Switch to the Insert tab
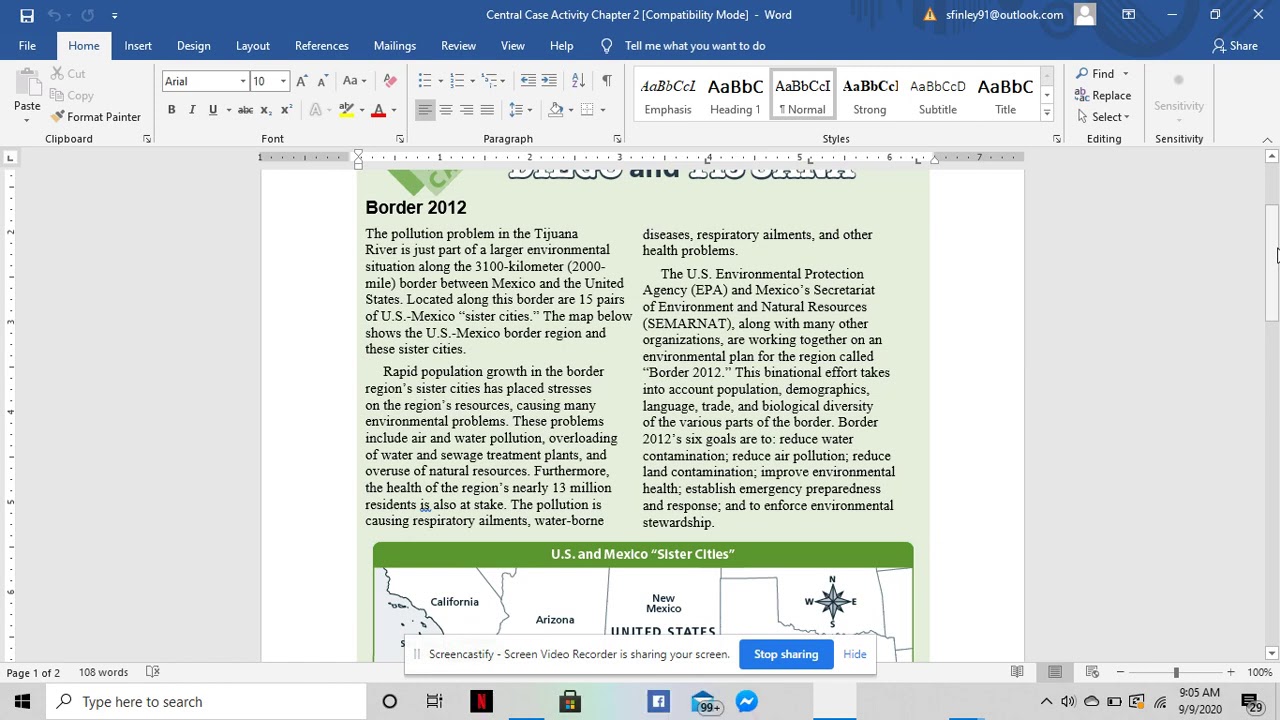1280x720 pixels. pyautogui.click(x=138, y=46)
